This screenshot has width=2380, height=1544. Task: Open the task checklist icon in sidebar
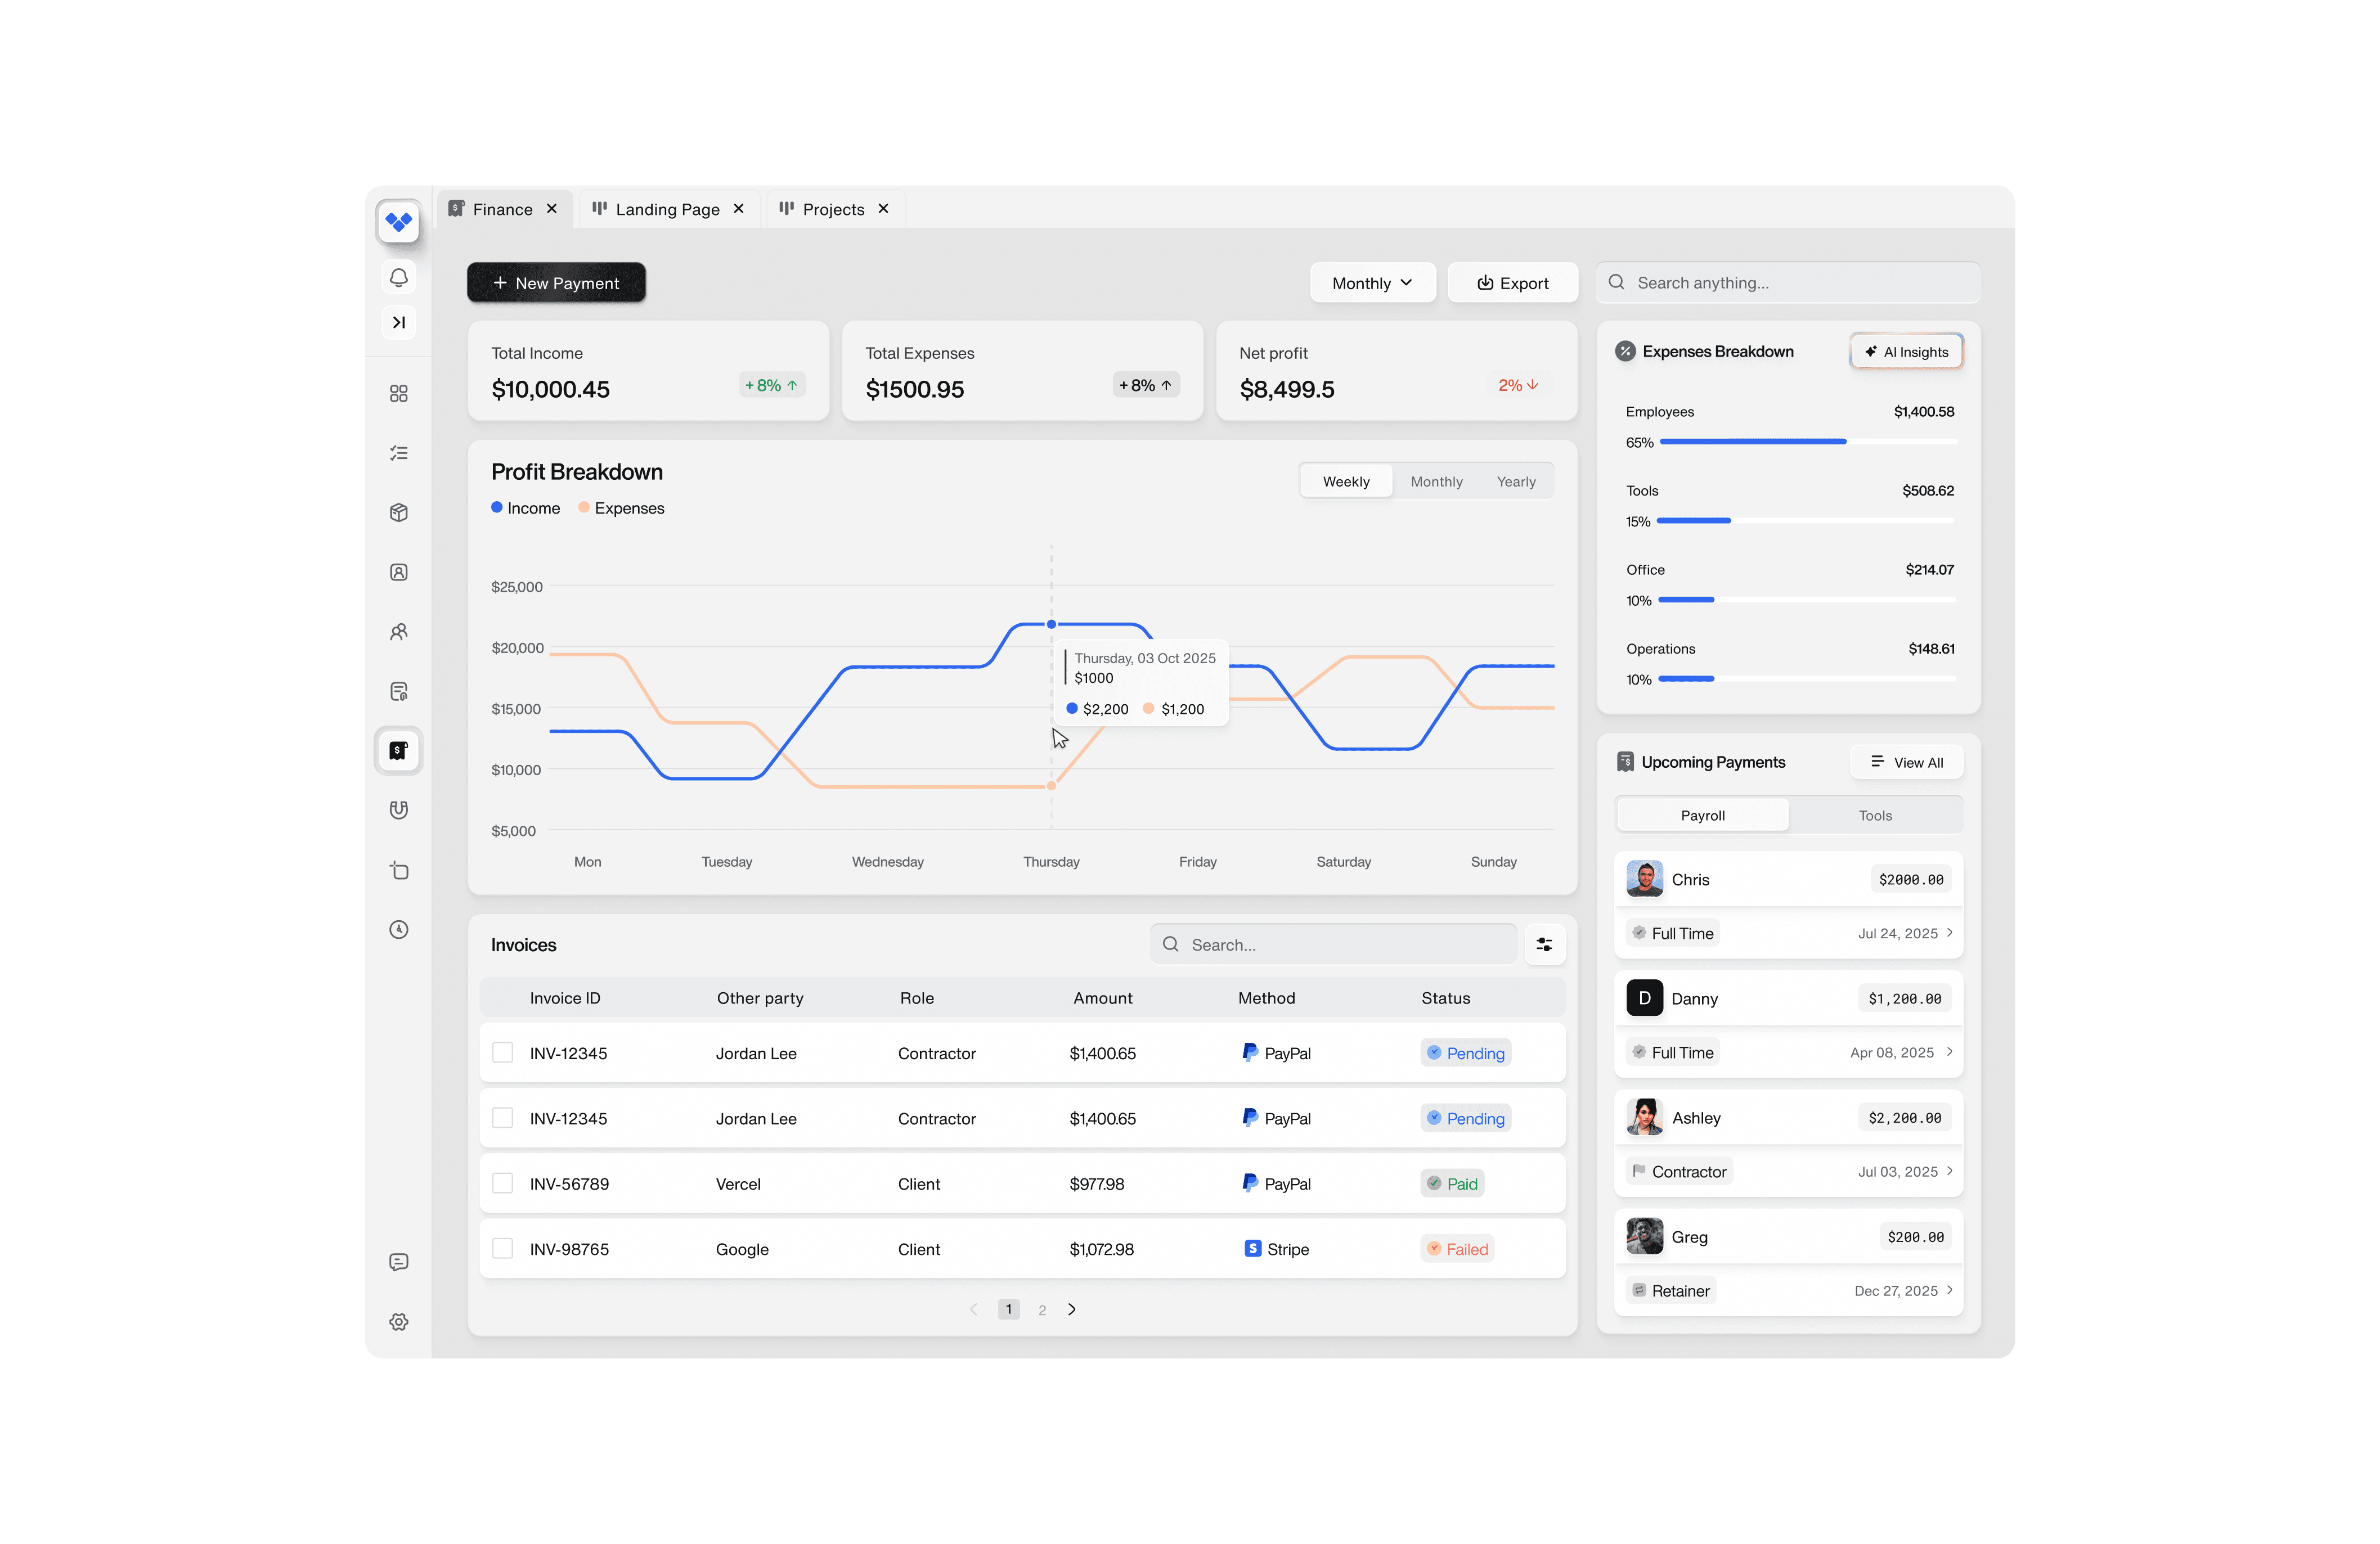(398, 453)
